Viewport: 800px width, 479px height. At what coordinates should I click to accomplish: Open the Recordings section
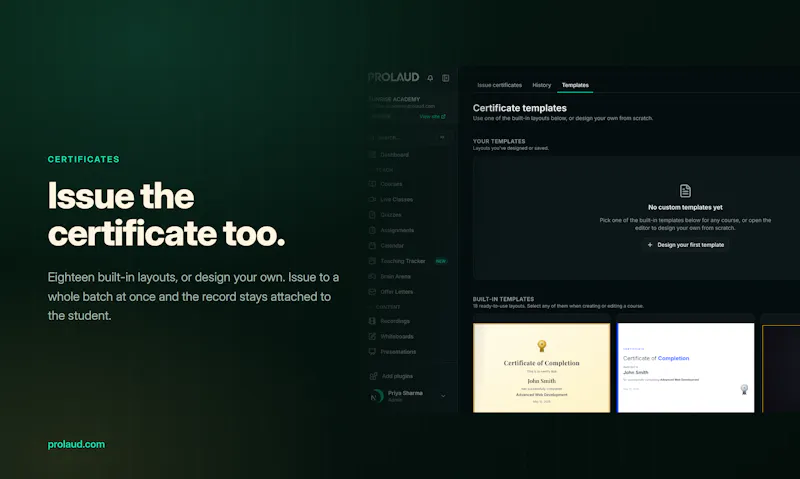point(389,321)
